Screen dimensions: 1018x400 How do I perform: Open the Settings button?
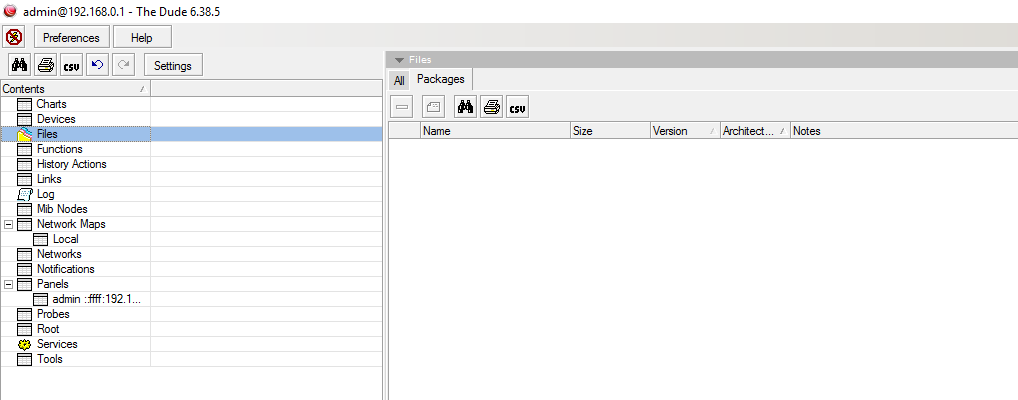[x=173, y=65]
